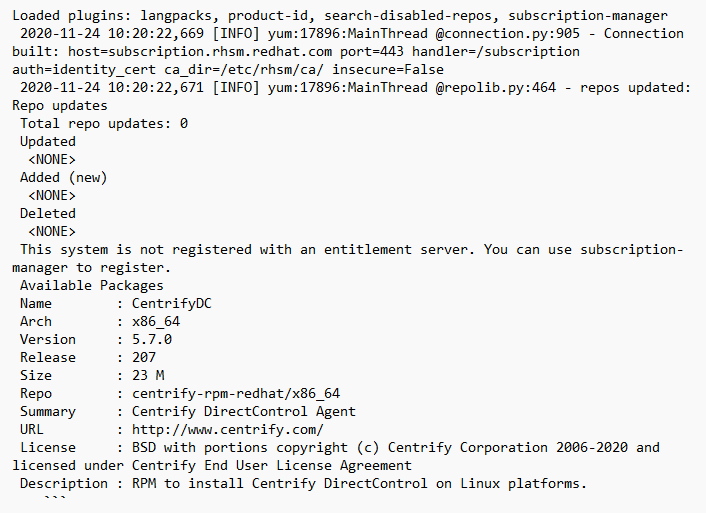Click the 'Added (new)' section label
This screenshot has height=513, width=706.
[x=63, y=177]
